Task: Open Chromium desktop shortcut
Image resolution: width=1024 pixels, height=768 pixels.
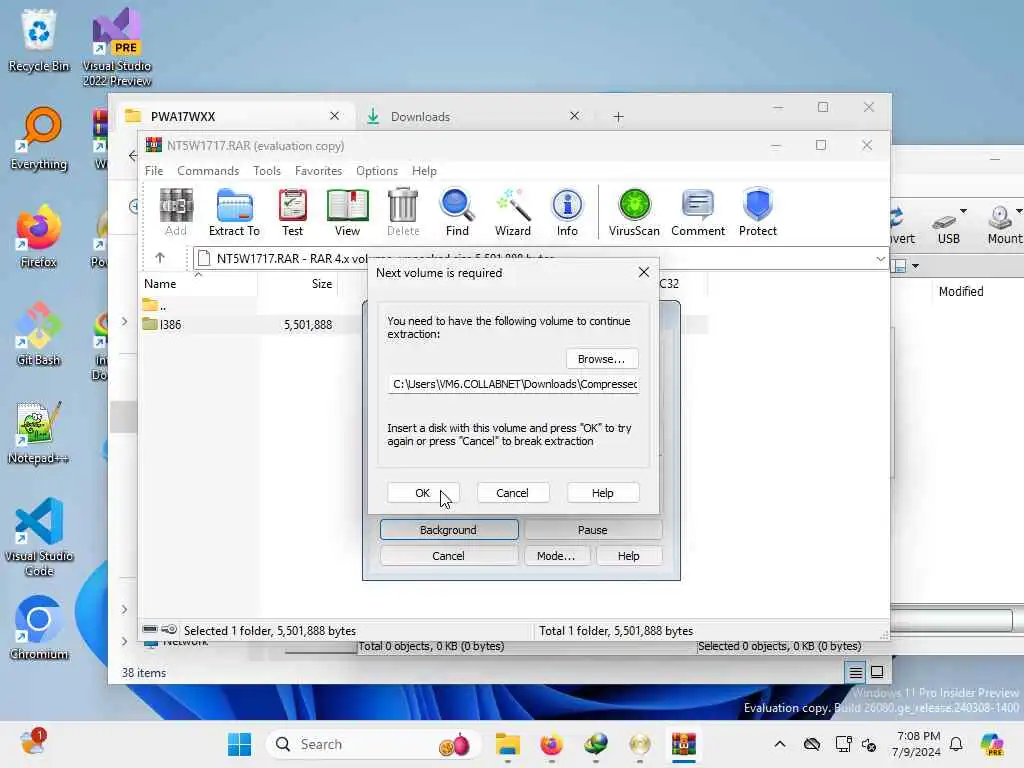Action: pyautogui.click(x=39, y=628)
